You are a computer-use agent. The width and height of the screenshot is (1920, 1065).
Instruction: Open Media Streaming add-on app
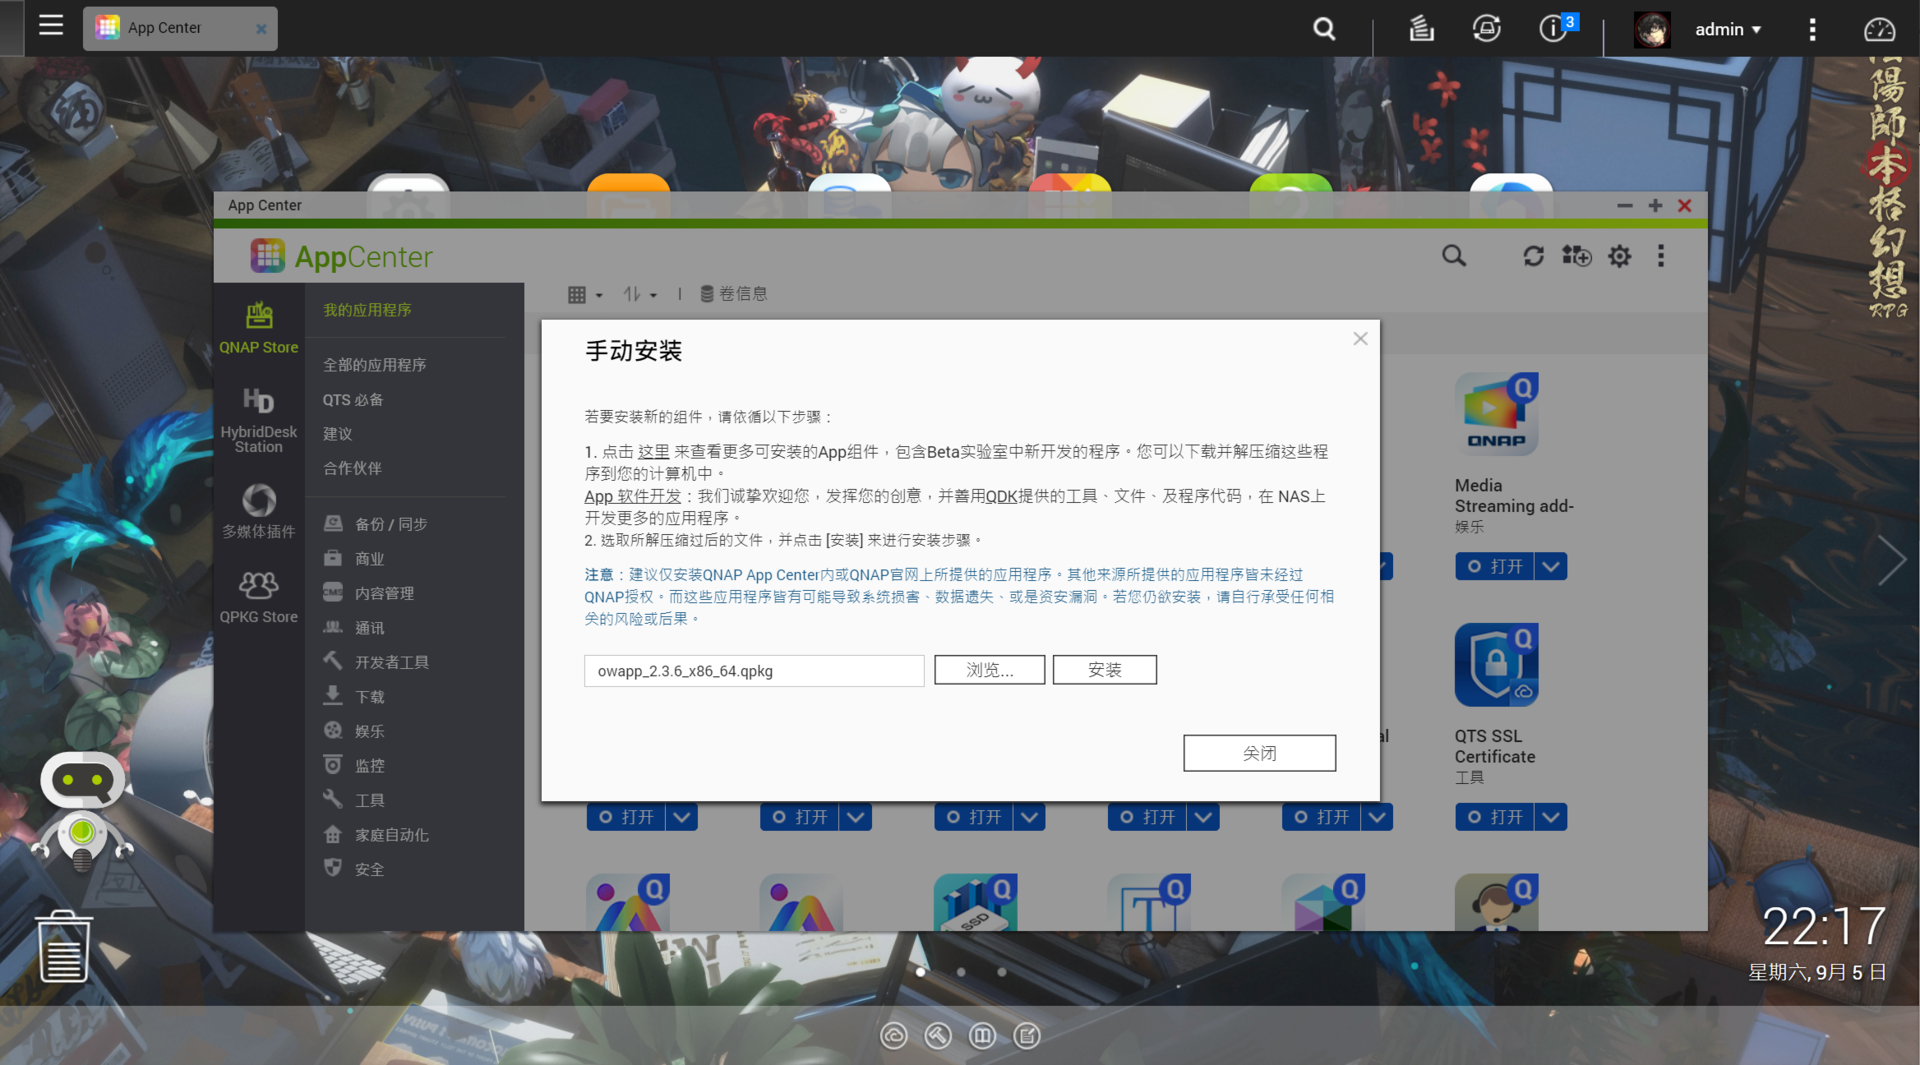point(1494,566)
